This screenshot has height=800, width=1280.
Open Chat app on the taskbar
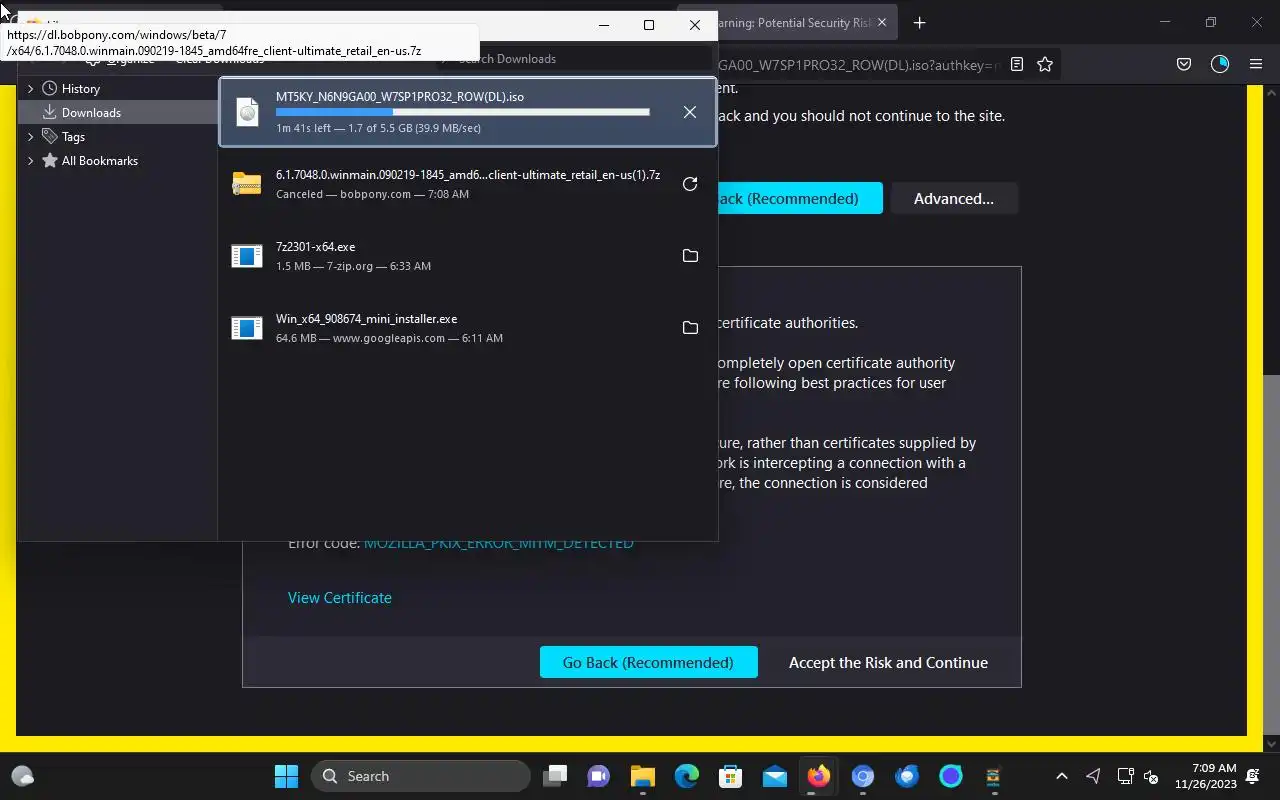(x=599, y=776)
